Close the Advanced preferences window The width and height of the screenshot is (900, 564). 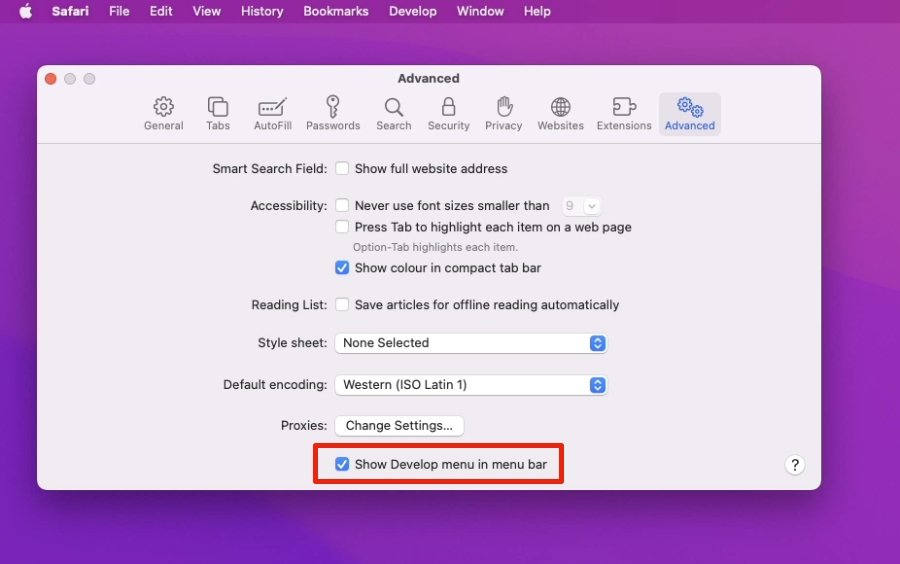pos(51,79)
